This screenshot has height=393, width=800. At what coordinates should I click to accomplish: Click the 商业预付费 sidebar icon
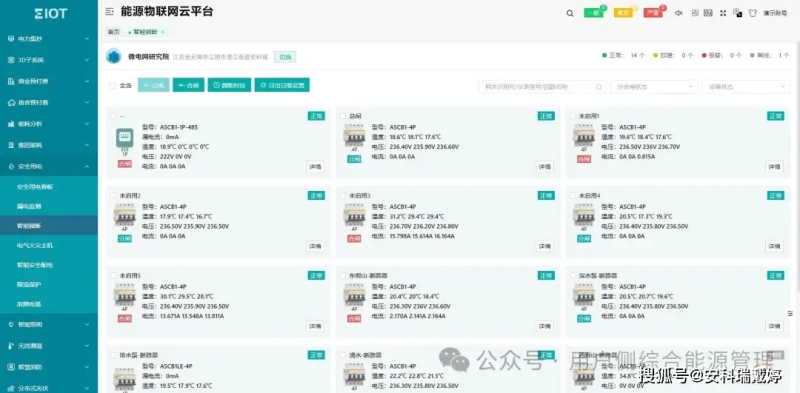(x=11, y=81)
